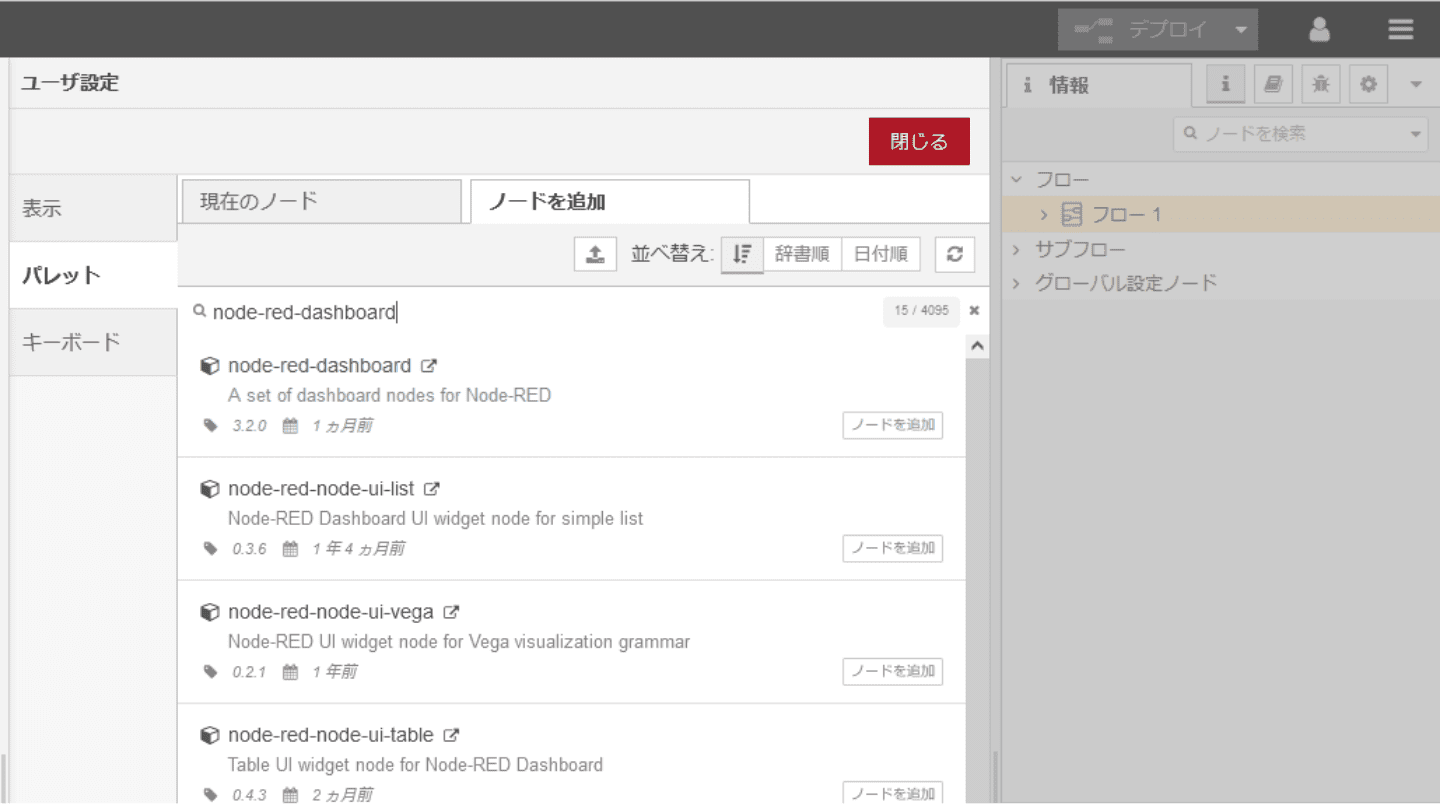Screen dimensions: 1440x804
Task: Clear the search with the x icon
Action: click(x=974, y=311)
